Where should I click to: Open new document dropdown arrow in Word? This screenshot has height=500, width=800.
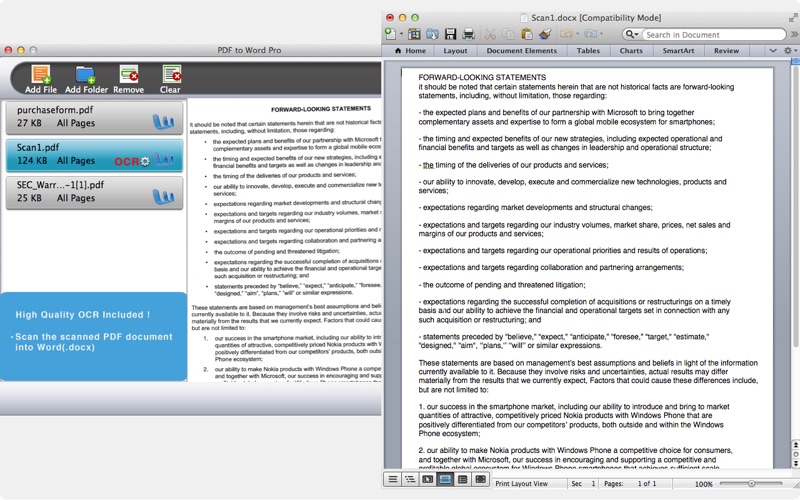[x=401, y=34]
